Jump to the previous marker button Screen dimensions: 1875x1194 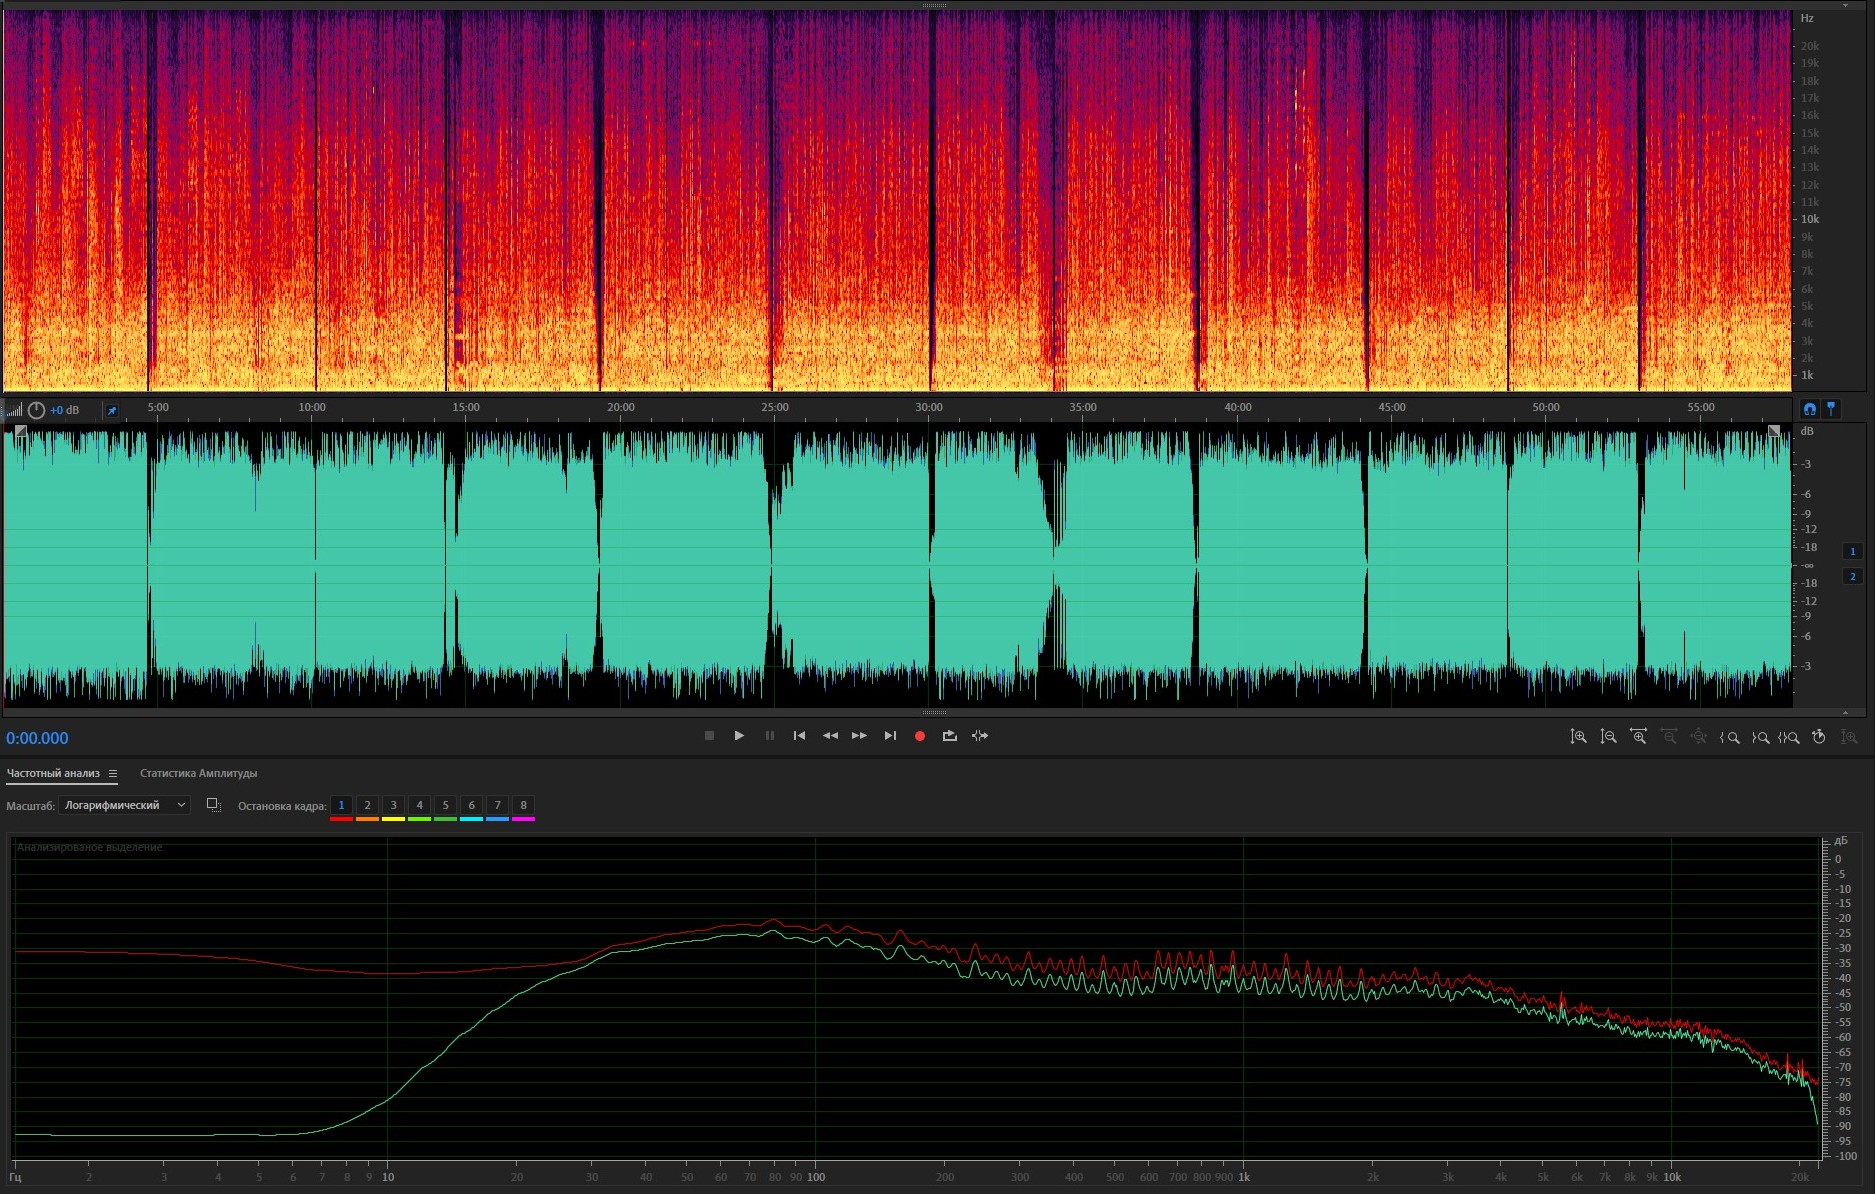(x=799, y=736)
